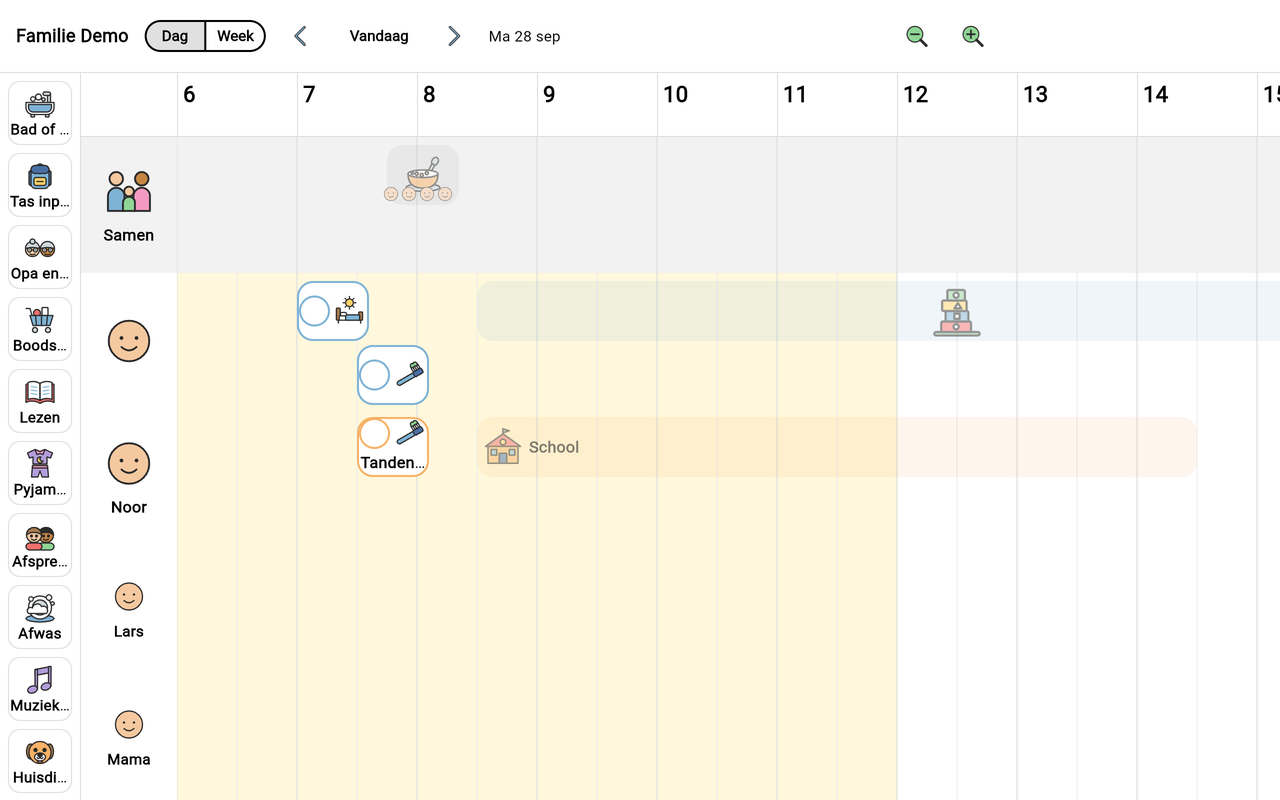The width and height of the screenshot is (1280, 800).
Task: Check off Noor's Tanden... task circle
Action: 374,434
